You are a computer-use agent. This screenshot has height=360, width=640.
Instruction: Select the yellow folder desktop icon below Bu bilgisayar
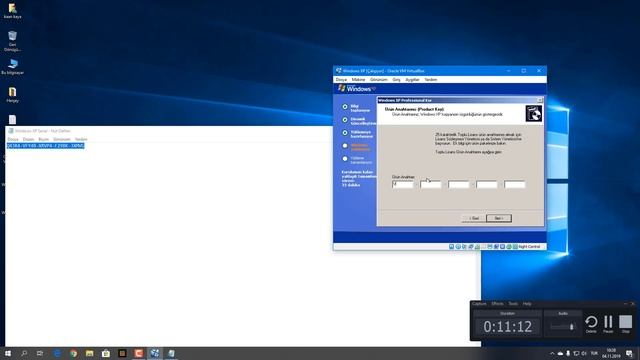point(12,95)
